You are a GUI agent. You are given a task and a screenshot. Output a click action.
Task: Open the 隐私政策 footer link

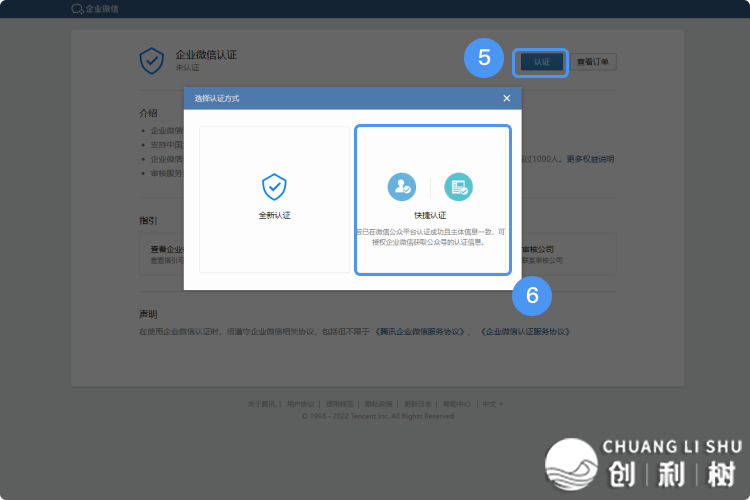378,404
